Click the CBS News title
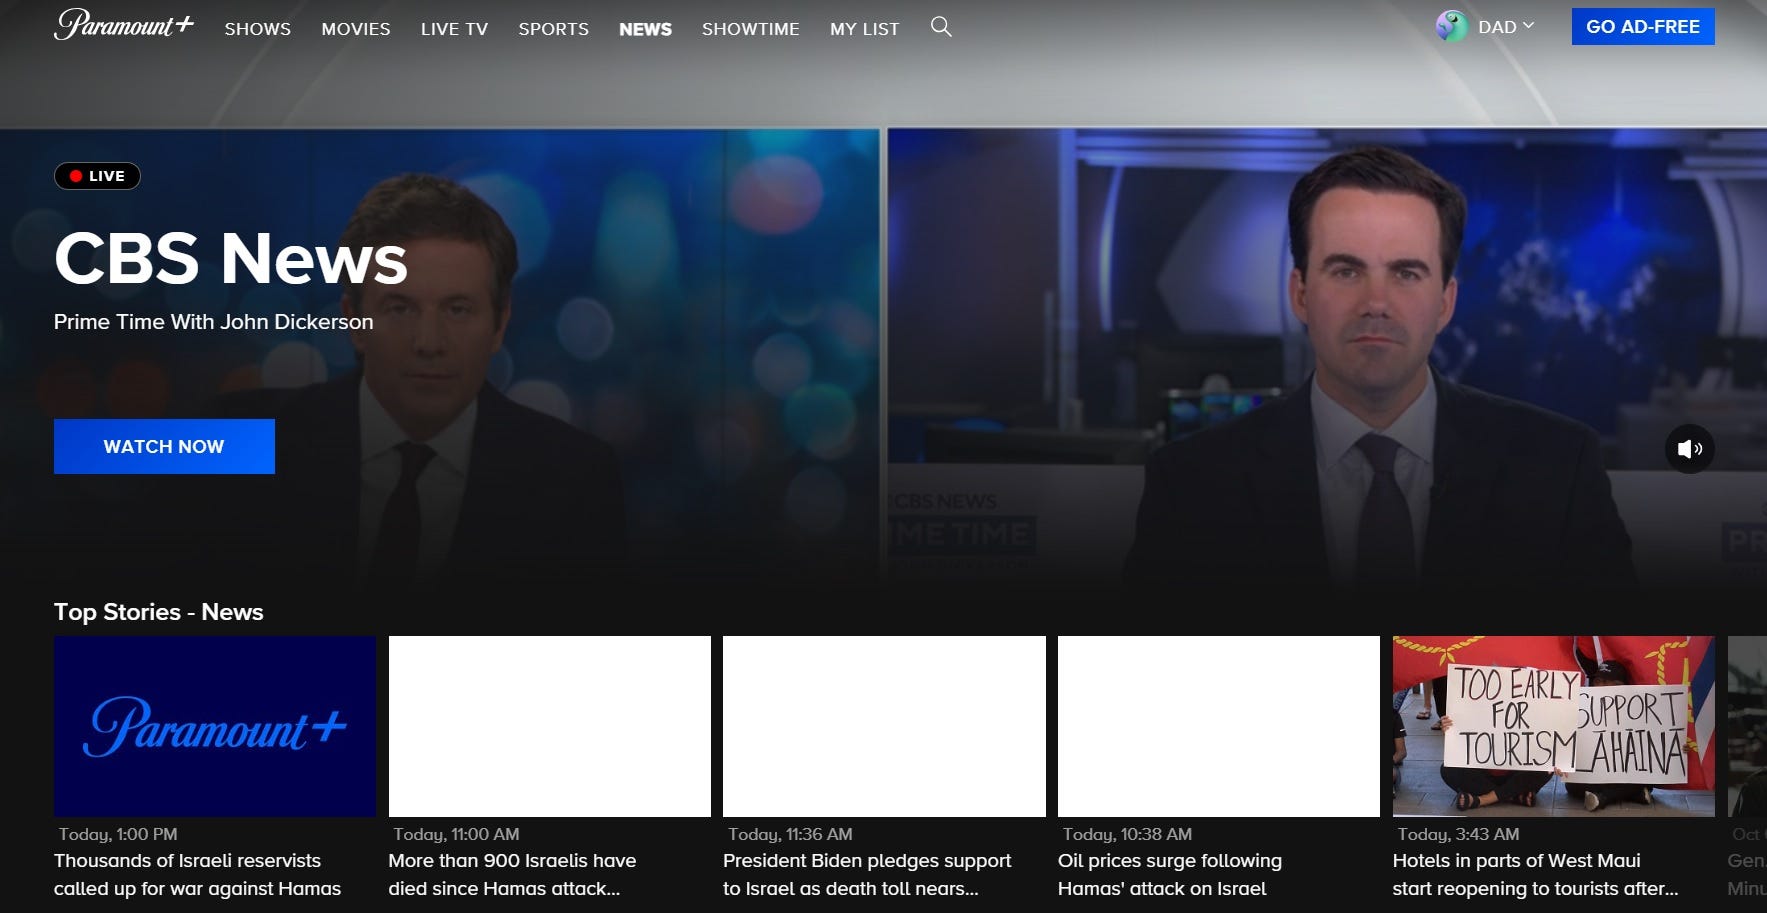Image resolution: width=1767 pixels, height=913 pixels. pos(231,259)
